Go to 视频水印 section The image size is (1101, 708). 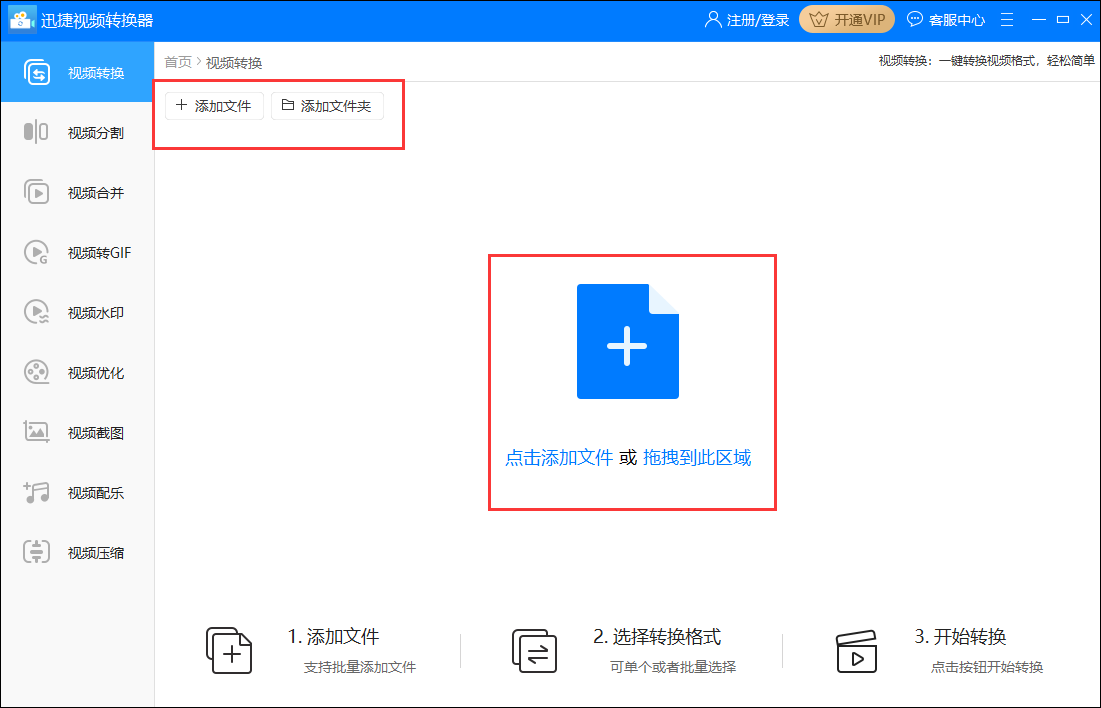[77, 313]
